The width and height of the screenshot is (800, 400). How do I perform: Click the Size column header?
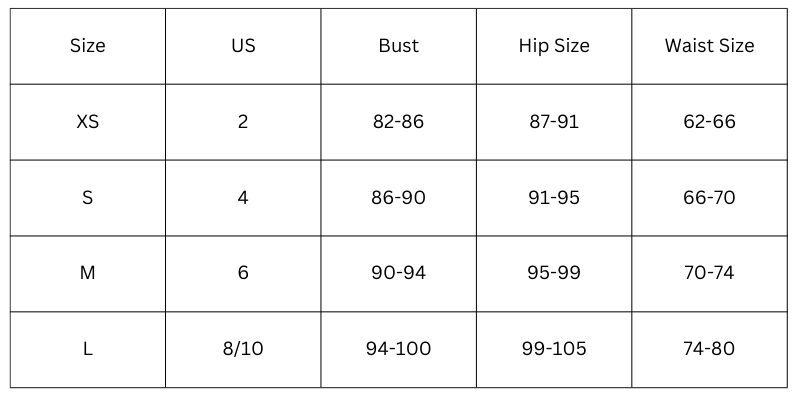[88, 46]
